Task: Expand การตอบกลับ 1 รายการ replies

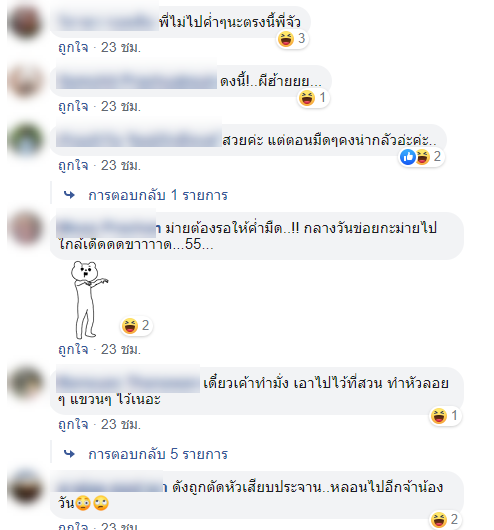Action: pyautogui.click(x=158, y=195)
